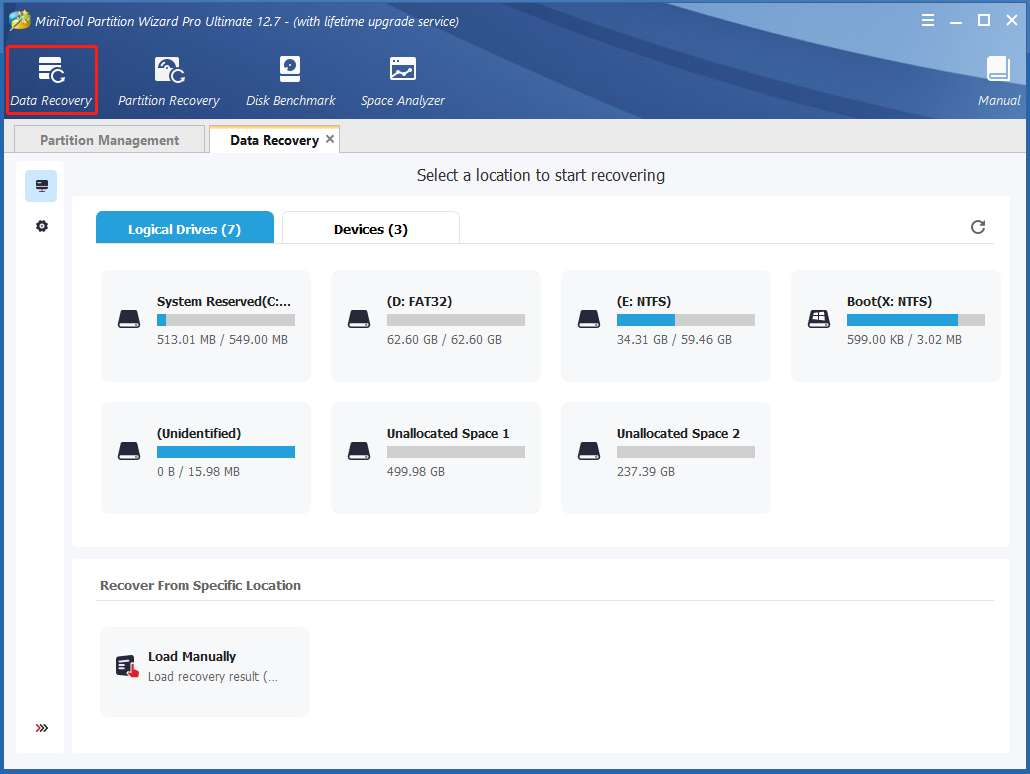The width and height of the screenshot is (1030, 774).
Task: Select the Data Recovery tab
Action: (274, 140)
